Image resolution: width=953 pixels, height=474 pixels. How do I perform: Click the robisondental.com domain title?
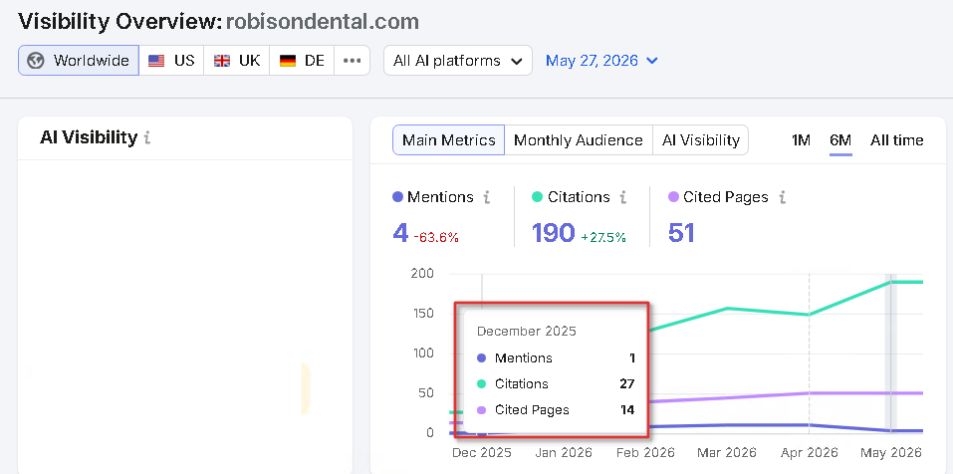click(x=322, y=22)
